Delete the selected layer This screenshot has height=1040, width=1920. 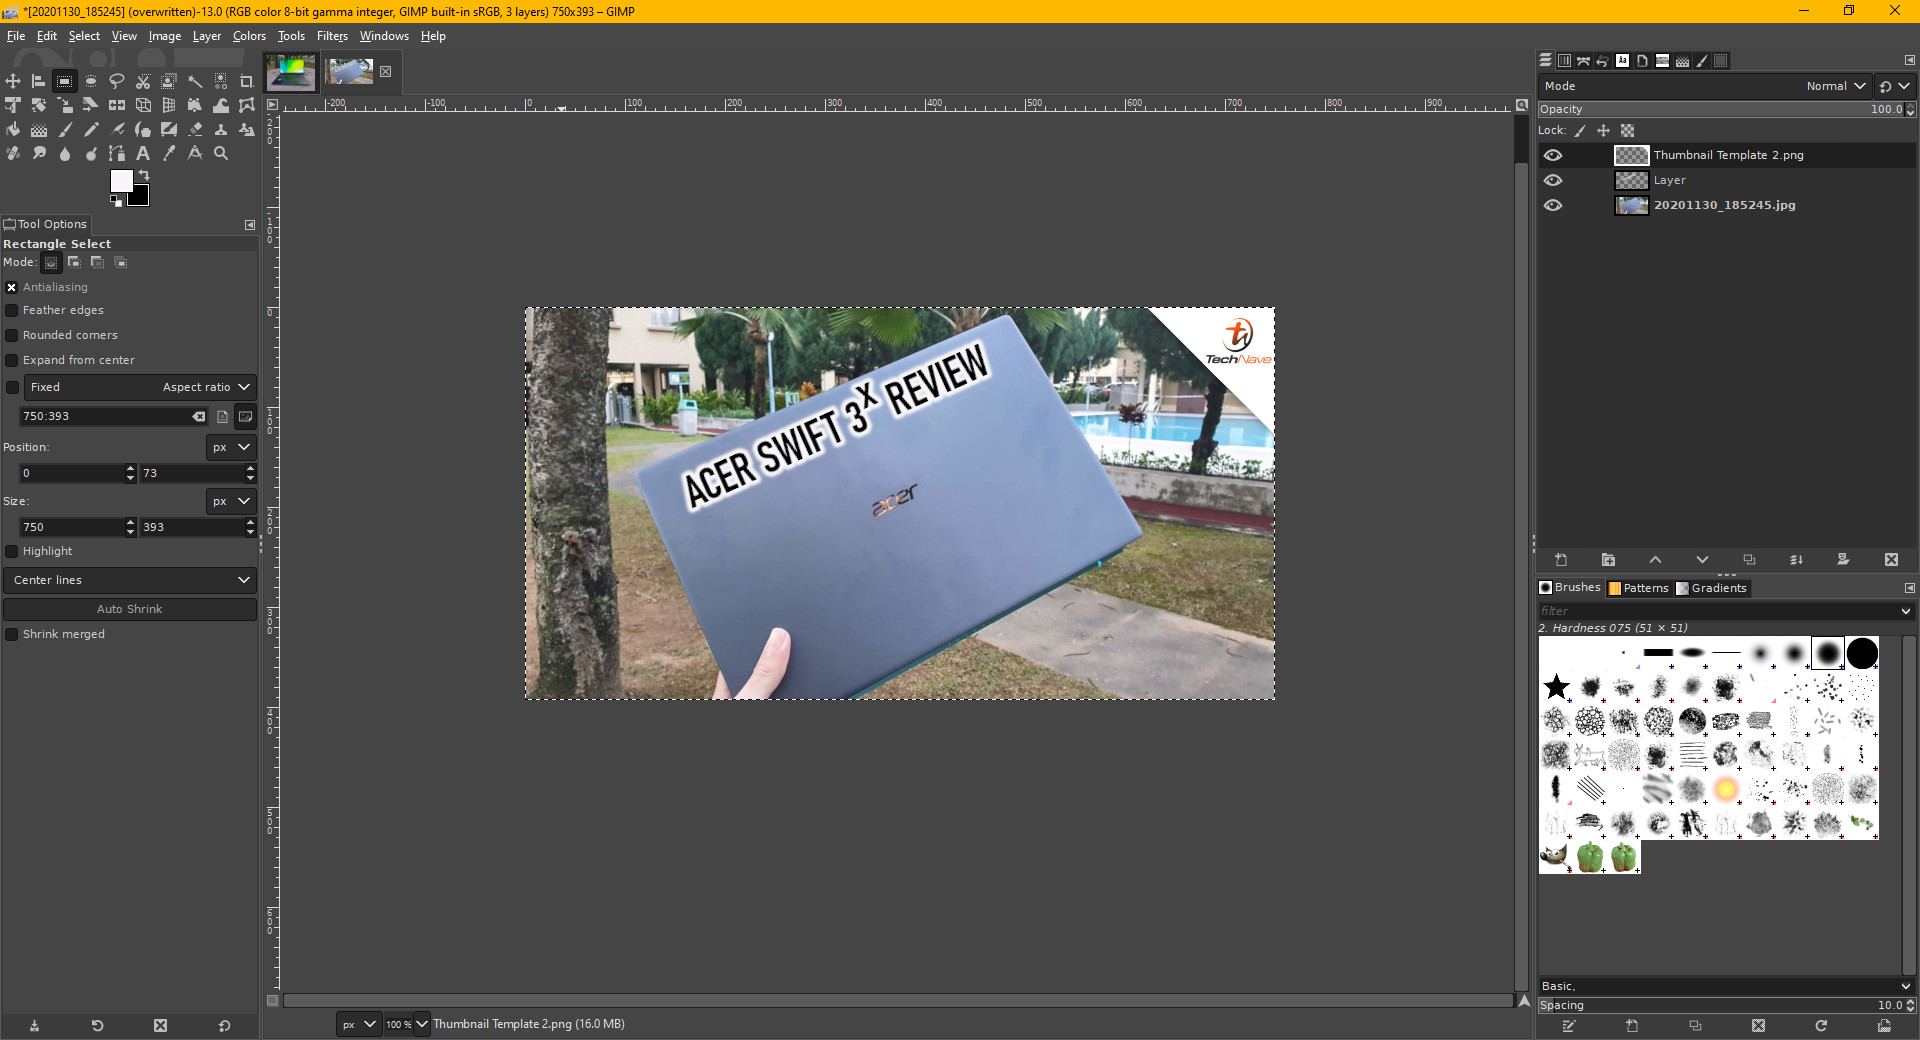pyautogui.click(x=1891, y=560)
